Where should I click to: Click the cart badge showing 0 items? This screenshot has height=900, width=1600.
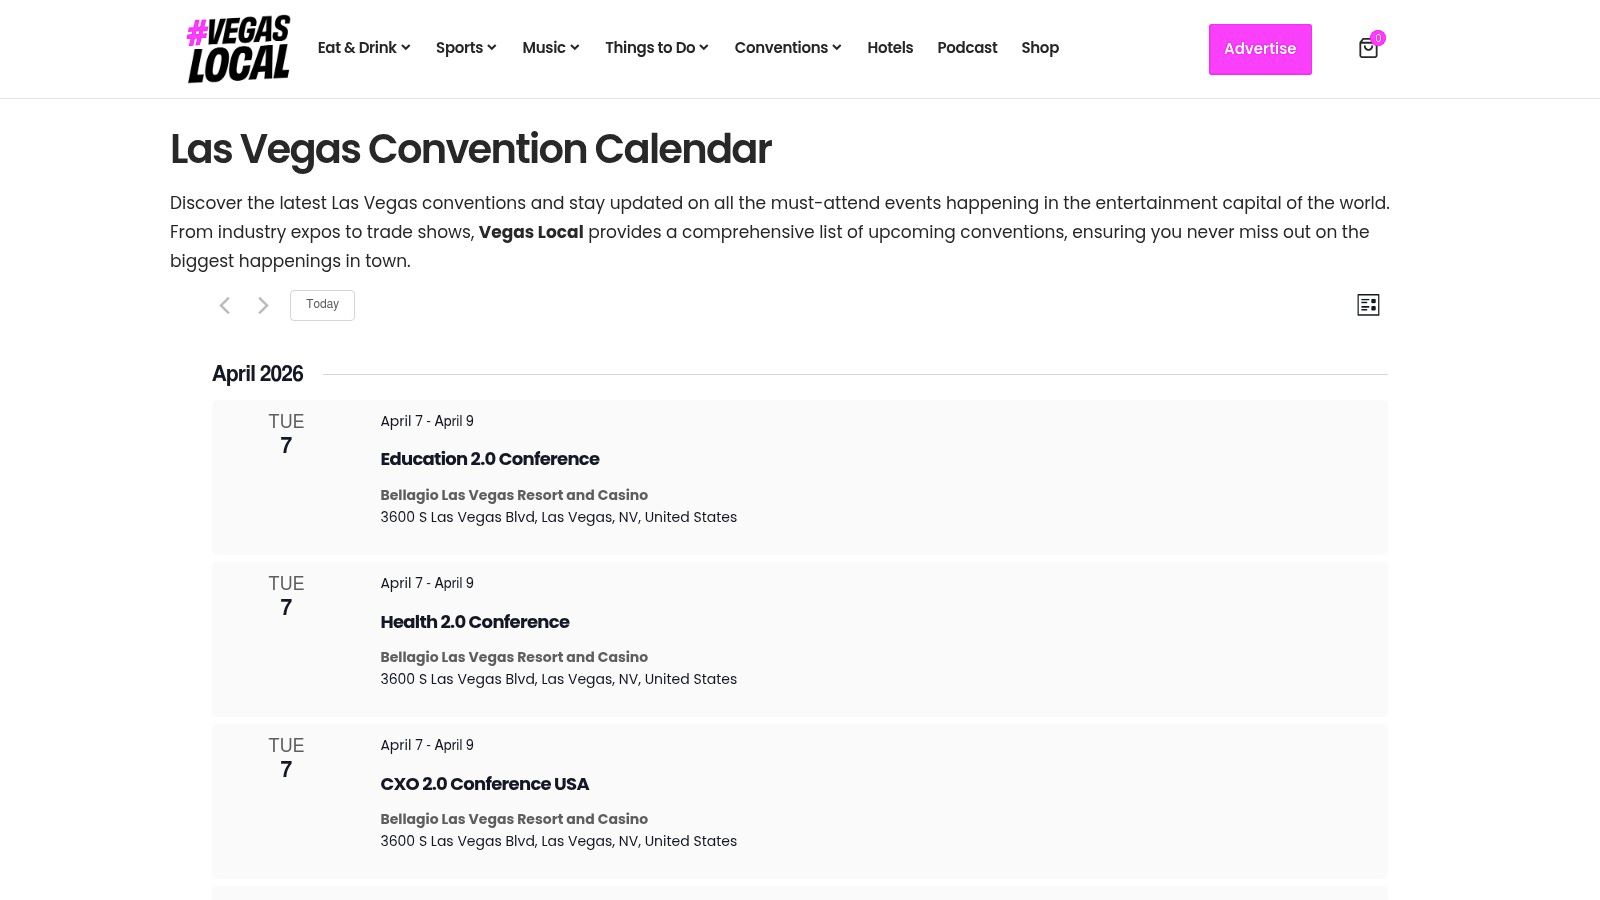pos(1378,37)
